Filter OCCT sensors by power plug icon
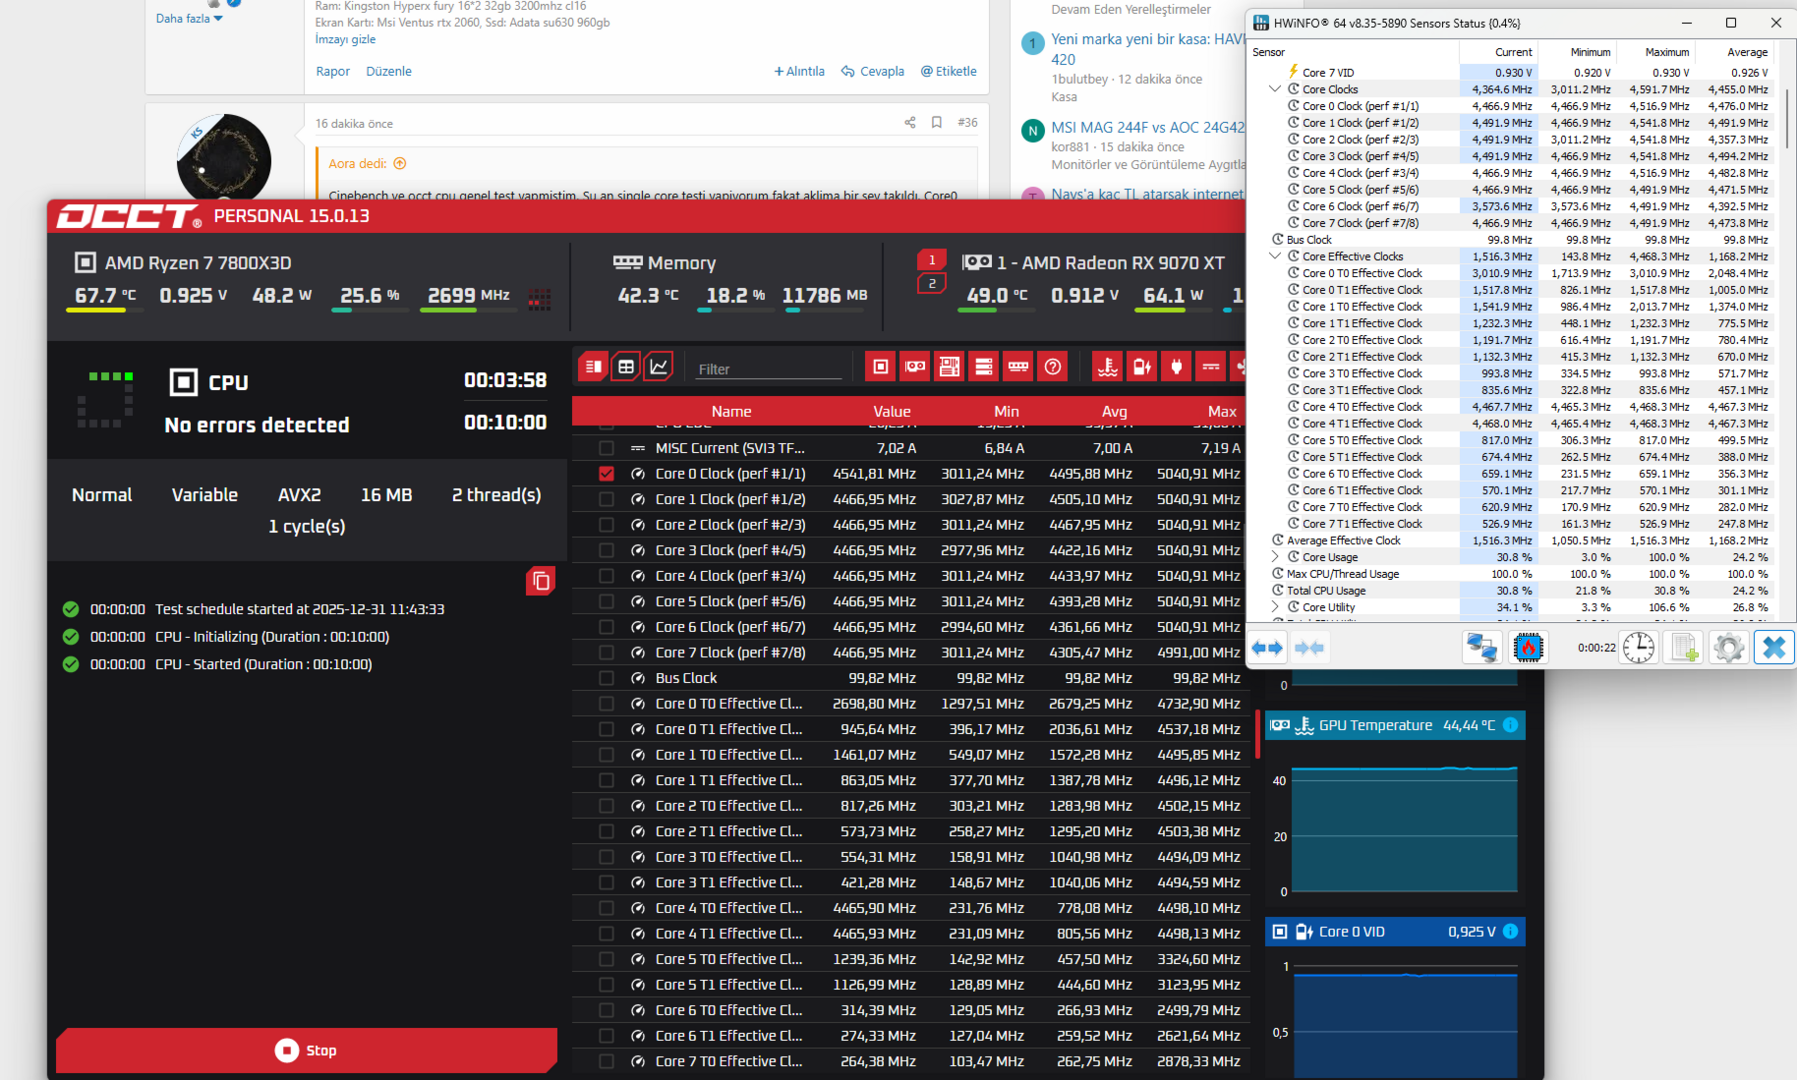The width and height of the screenshot is (1797, 1080). tap(1176, 367)
